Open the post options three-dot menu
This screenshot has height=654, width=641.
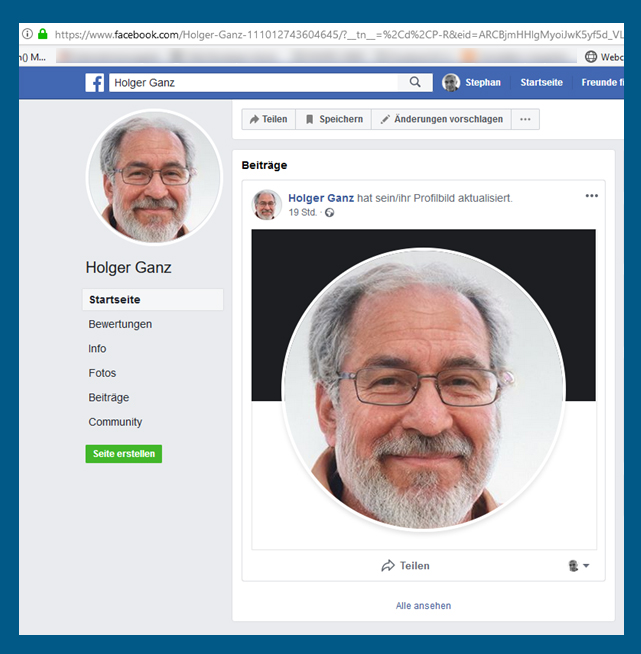pos(591,196)
